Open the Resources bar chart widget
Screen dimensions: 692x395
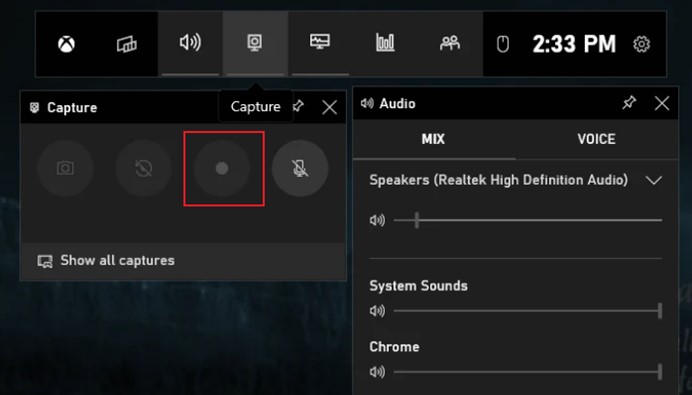pos(385,43)
